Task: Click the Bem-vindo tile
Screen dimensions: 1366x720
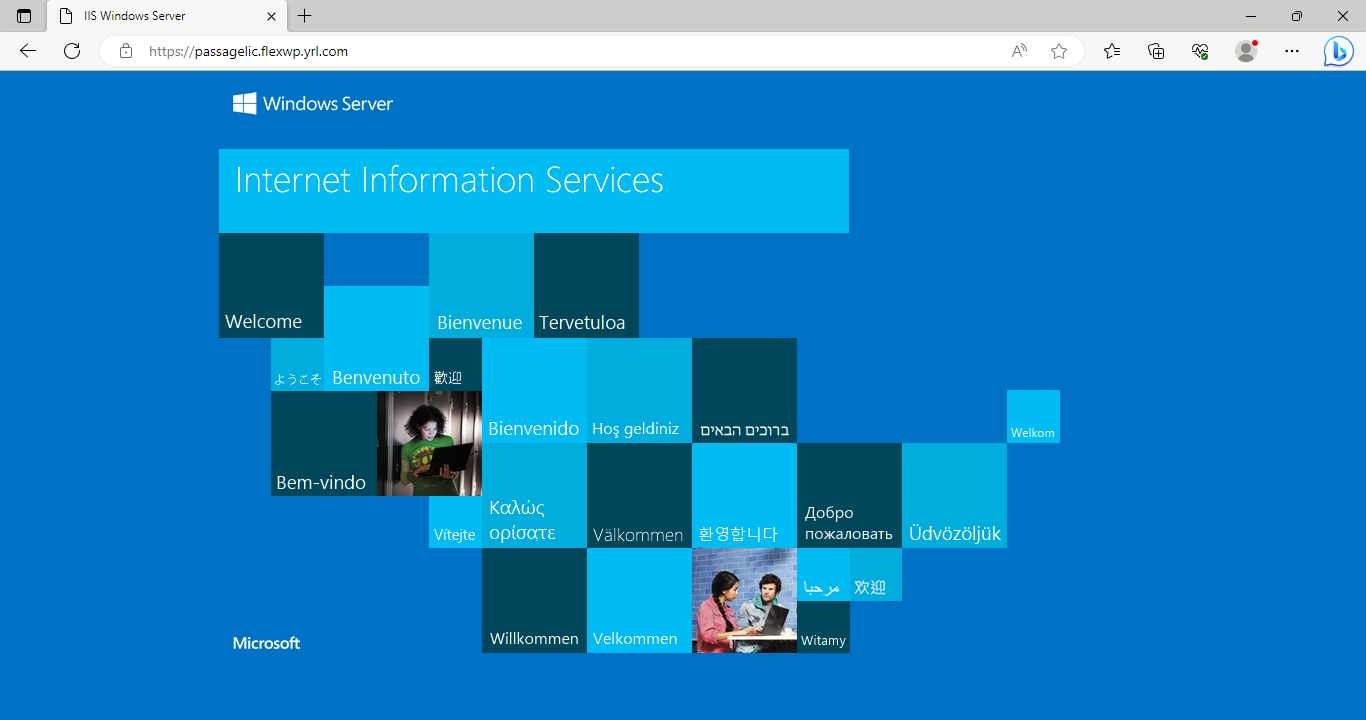Action: tap(323, 443)
